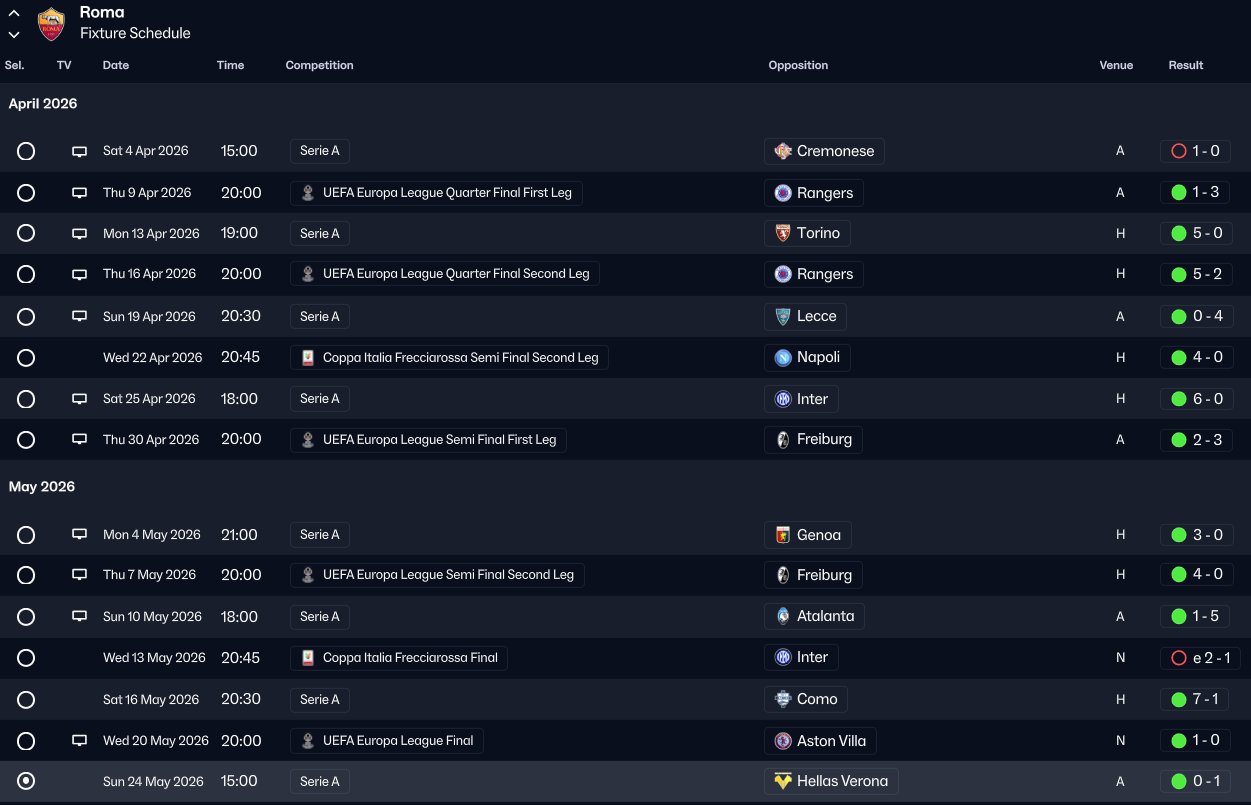Click the green win indicator for Como result

tap(1178, 699)
